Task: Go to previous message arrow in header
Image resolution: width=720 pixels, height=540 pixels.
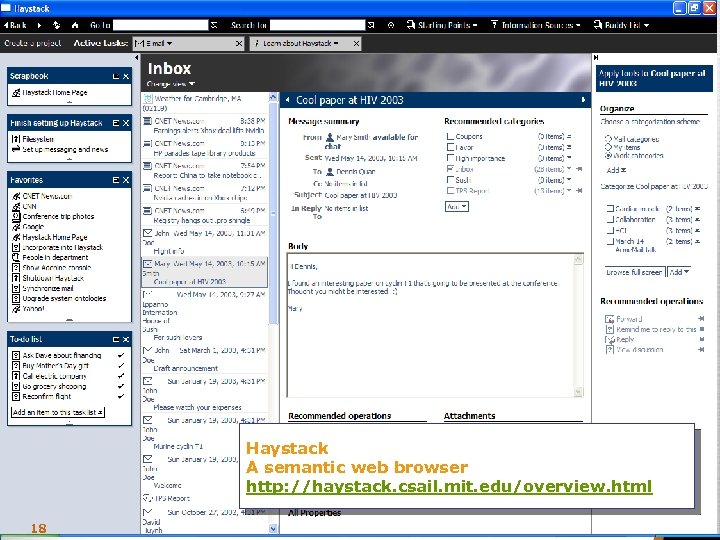Action: pyautogui.click(x=287, y=100)
